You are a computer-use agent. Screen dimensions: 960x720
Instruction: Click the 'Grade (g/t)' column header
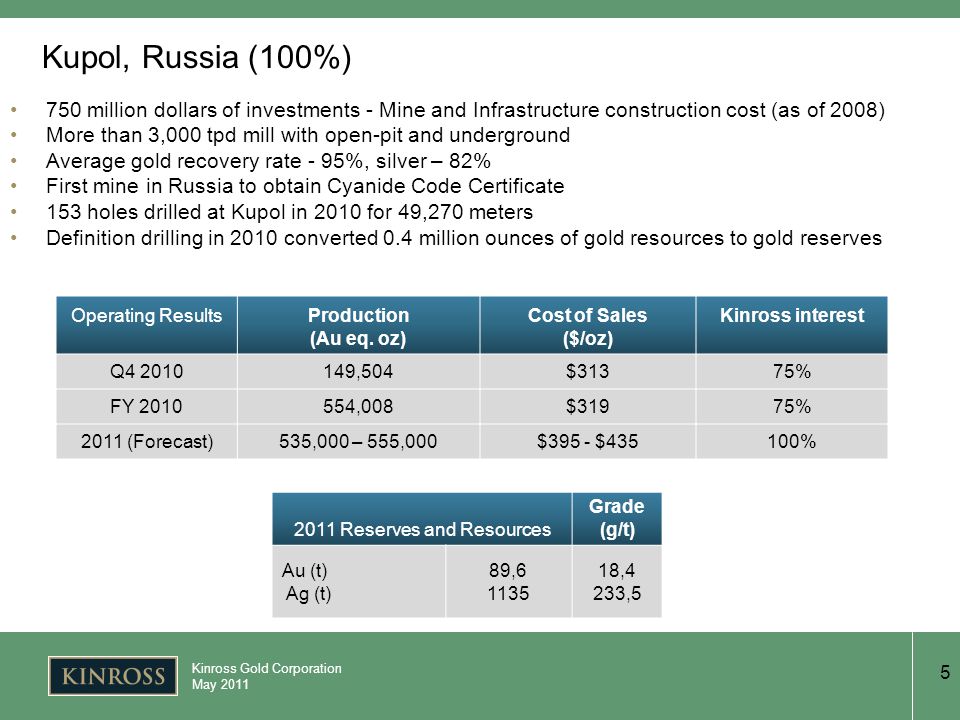617,518
